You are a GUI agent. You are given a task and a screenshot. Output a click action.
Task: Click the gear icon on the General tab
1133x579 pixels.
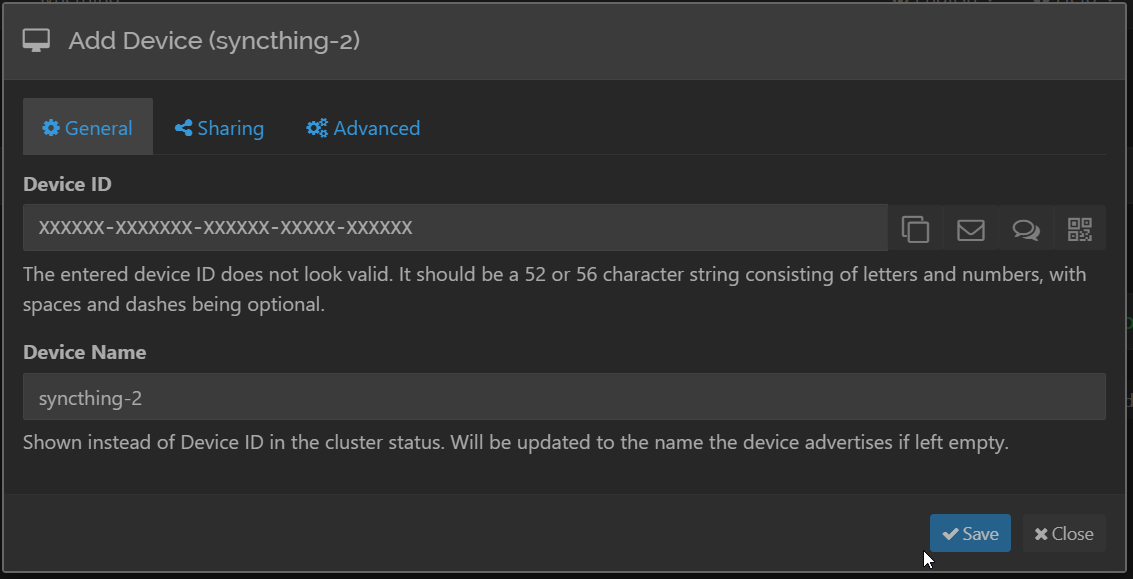click(50, 127)
